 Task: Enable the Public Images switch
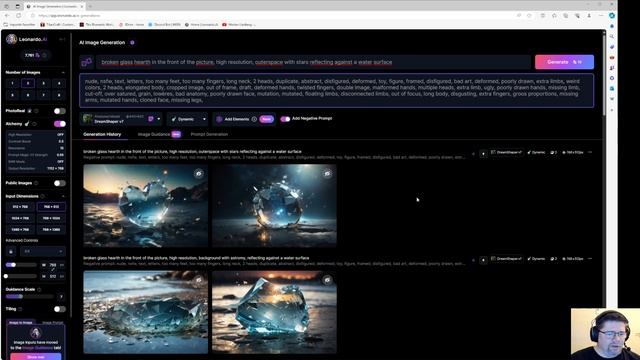click(60, 183)
